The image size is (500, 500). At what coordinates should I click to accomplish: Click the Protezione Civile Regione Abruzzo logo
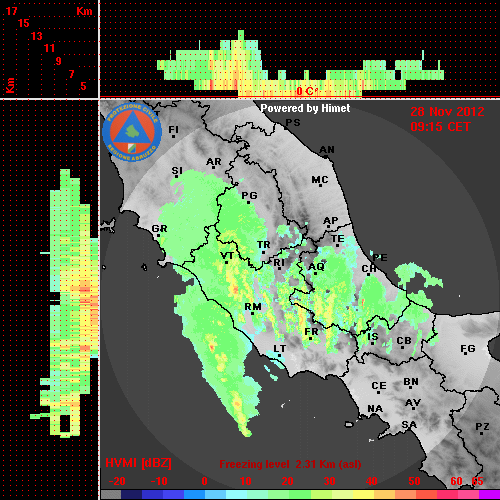tap(132, 132)
